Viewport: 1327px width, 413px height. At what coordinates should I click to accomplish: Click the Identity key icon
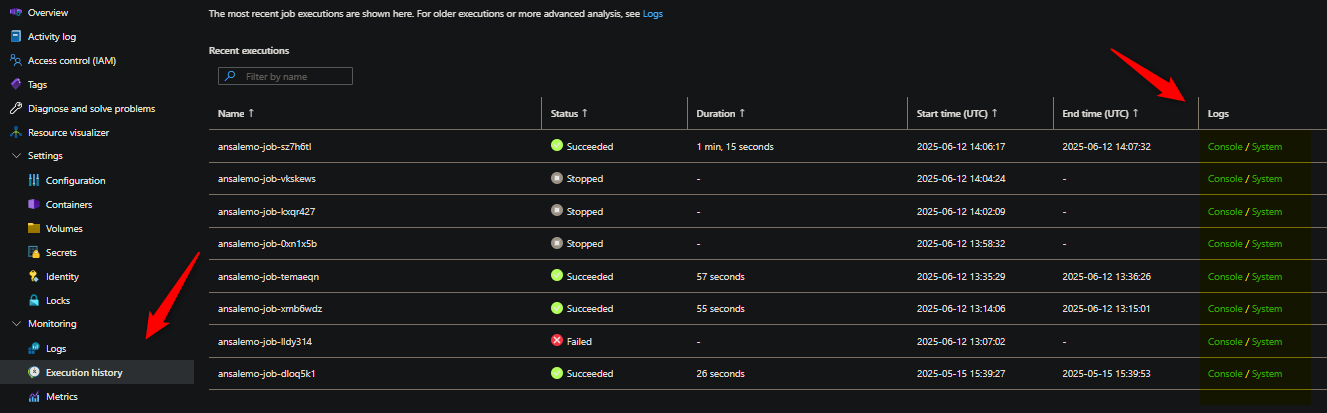tap(33, 276)
